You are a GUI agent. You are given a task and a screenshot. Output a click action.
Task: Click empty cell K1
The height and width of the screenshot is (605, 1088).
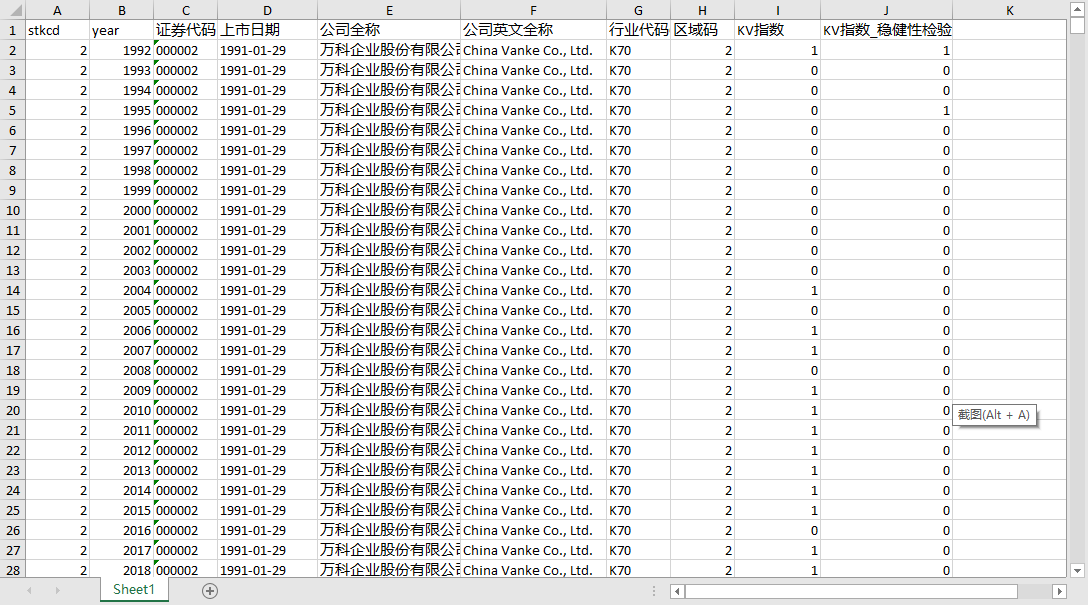[1010, 30]
